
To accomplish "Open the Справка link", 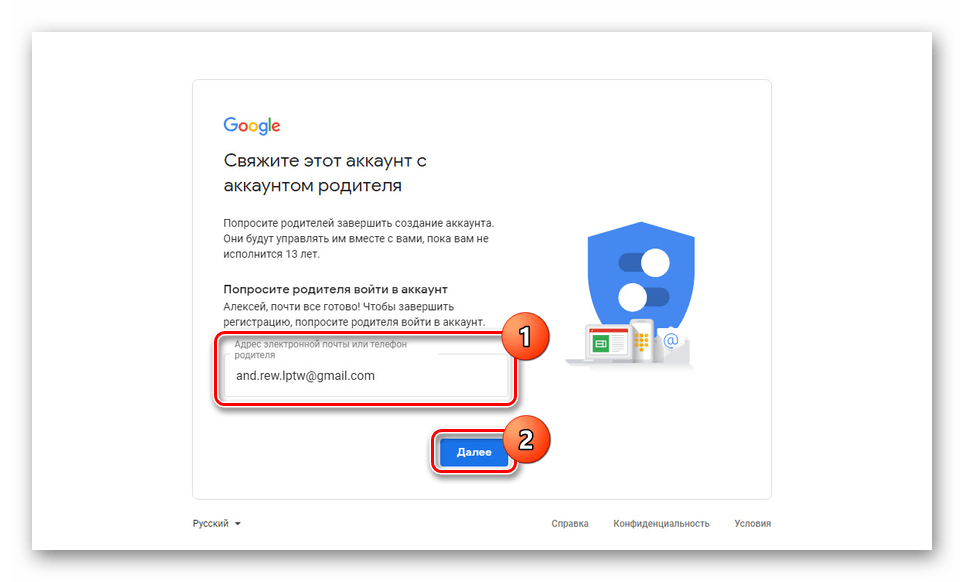I will coord(570,524).
